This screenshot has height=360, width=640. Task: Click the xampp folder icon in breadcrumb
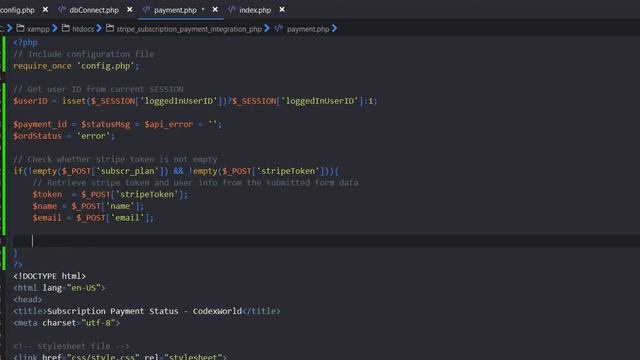20,28
